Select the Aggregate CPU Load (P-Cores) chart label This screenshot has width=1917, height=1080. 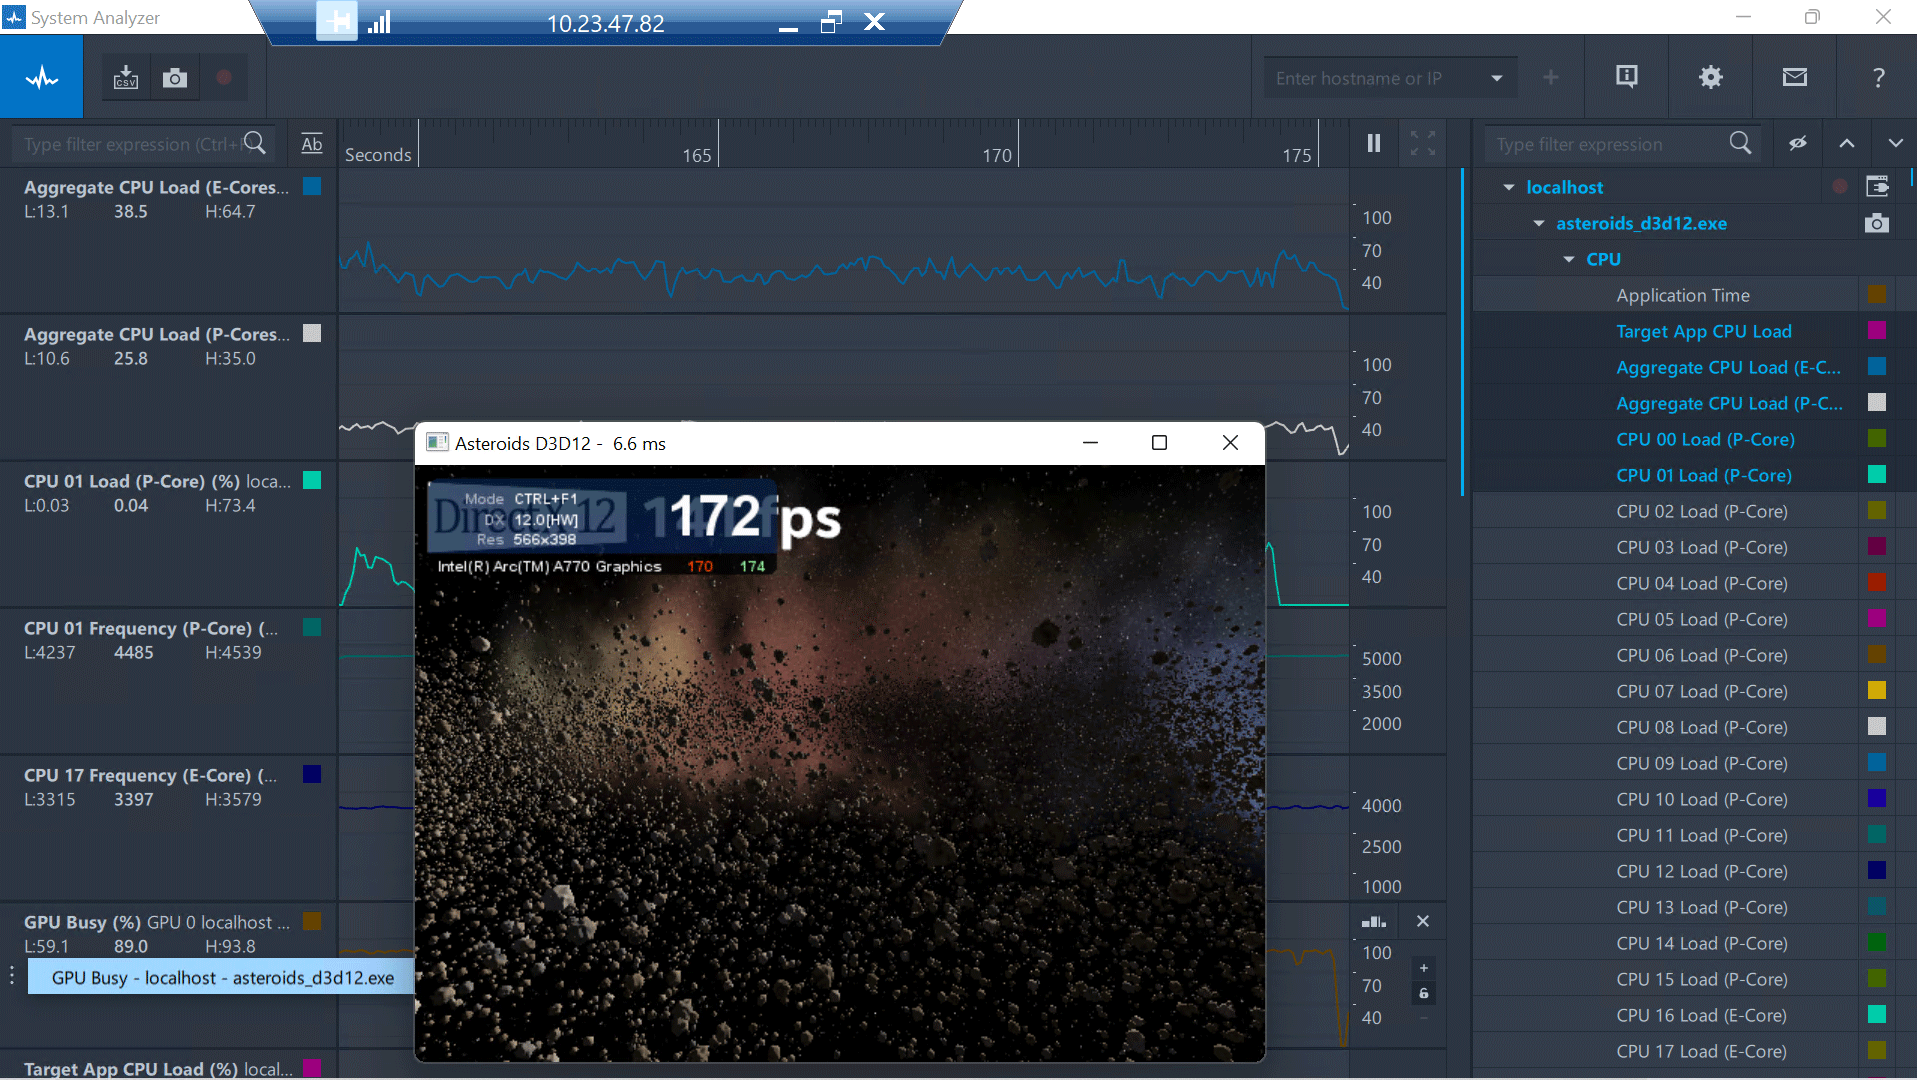pos(157,334)
